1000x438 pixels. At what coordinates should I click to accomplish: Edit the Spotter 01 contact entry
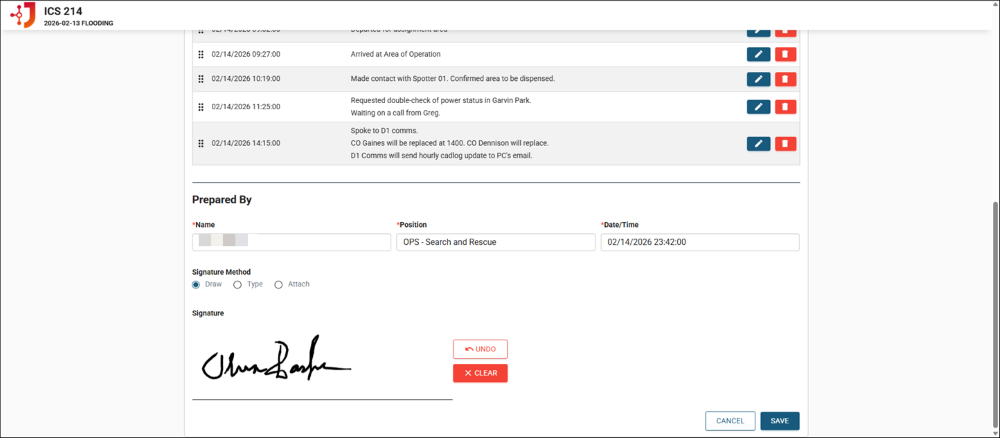click(758, 79)
